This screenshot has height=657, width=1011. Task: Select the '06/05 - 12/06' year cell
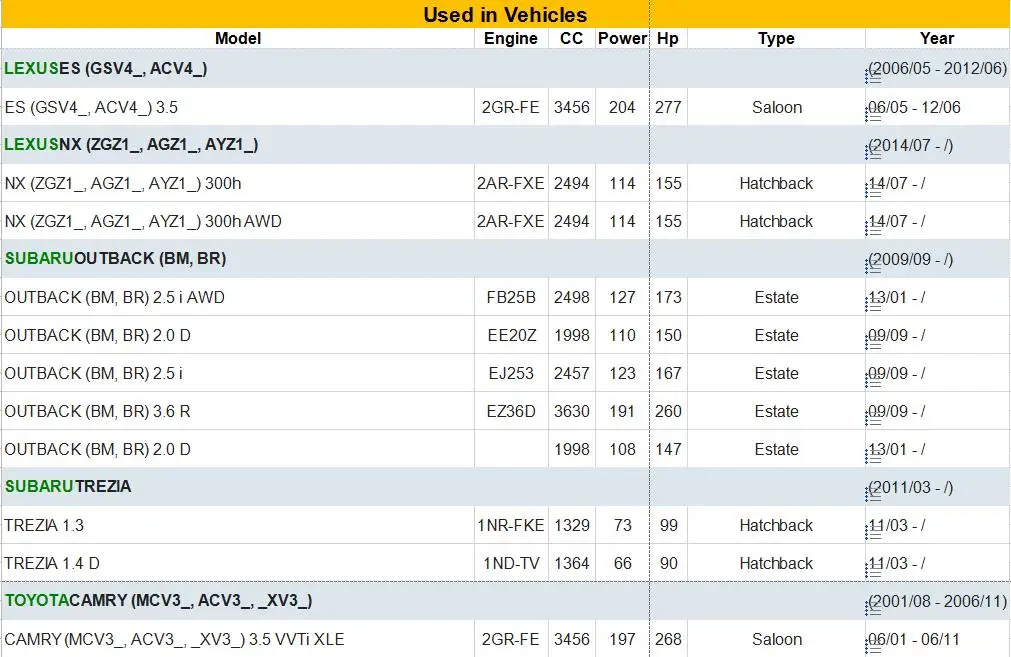937,107
